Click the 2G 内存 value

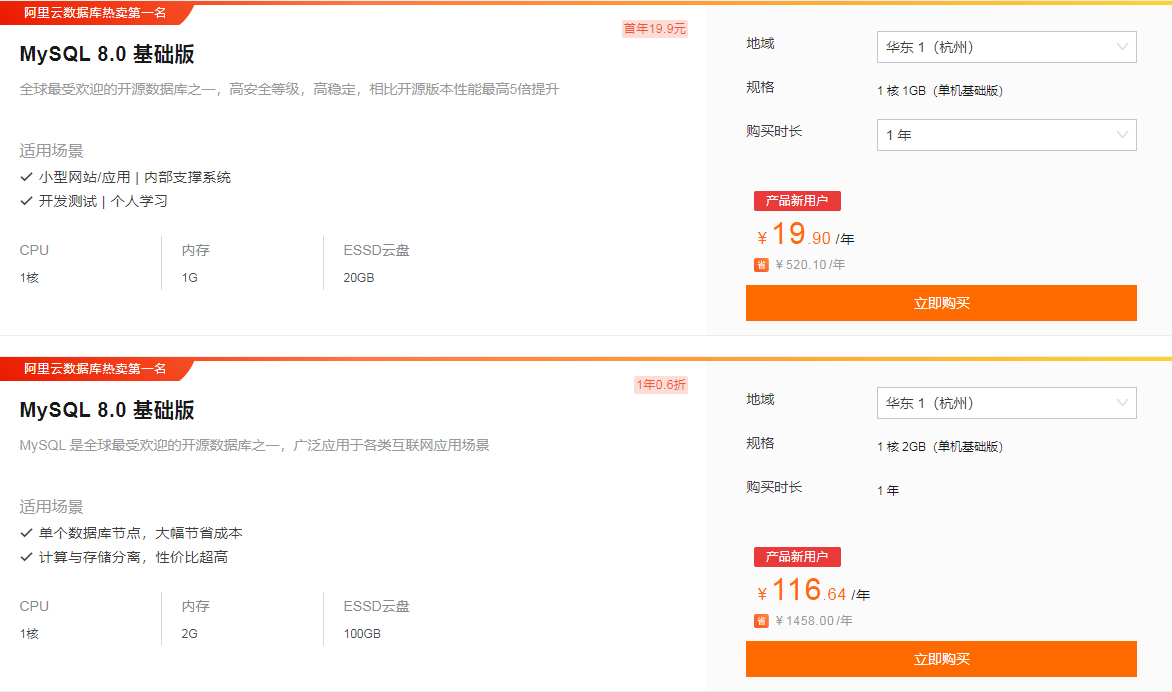click(x=190, y=634)
